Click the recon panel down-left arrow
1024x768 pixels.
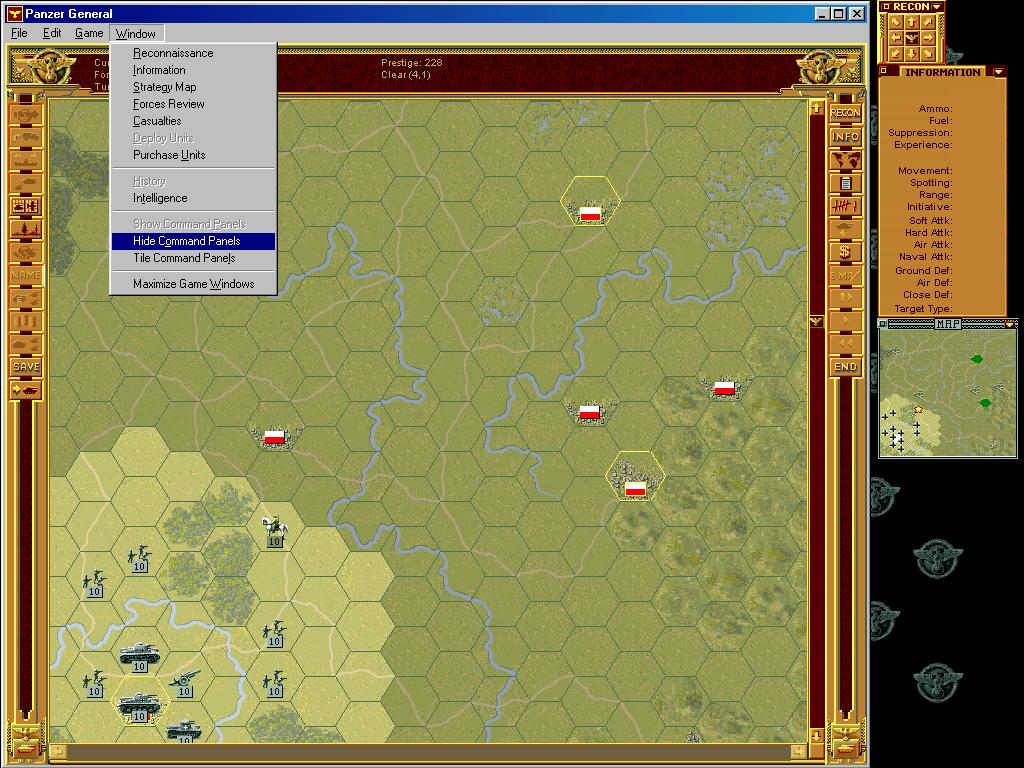896,54
